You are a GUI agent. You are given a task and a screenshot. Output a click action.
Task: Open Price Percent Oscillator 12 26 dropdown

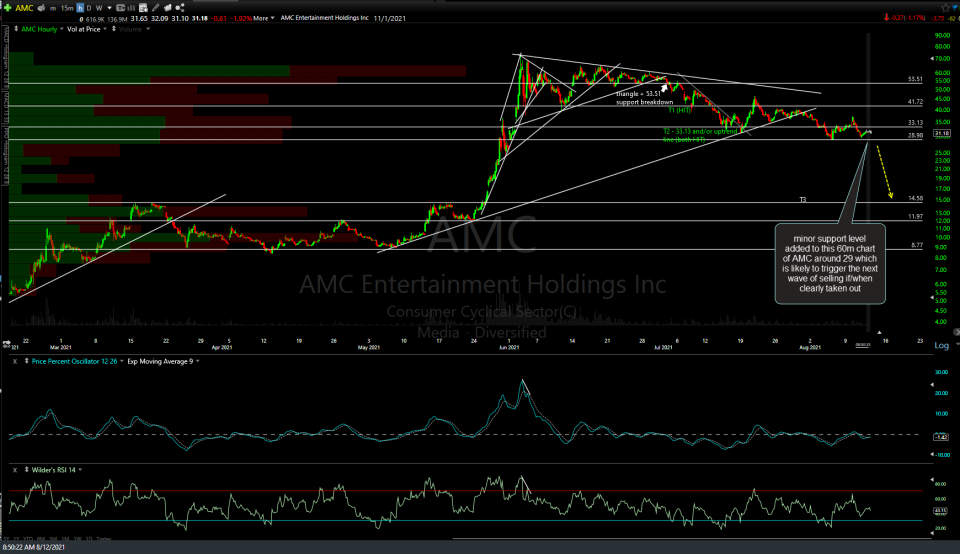[x=122, y=361]
